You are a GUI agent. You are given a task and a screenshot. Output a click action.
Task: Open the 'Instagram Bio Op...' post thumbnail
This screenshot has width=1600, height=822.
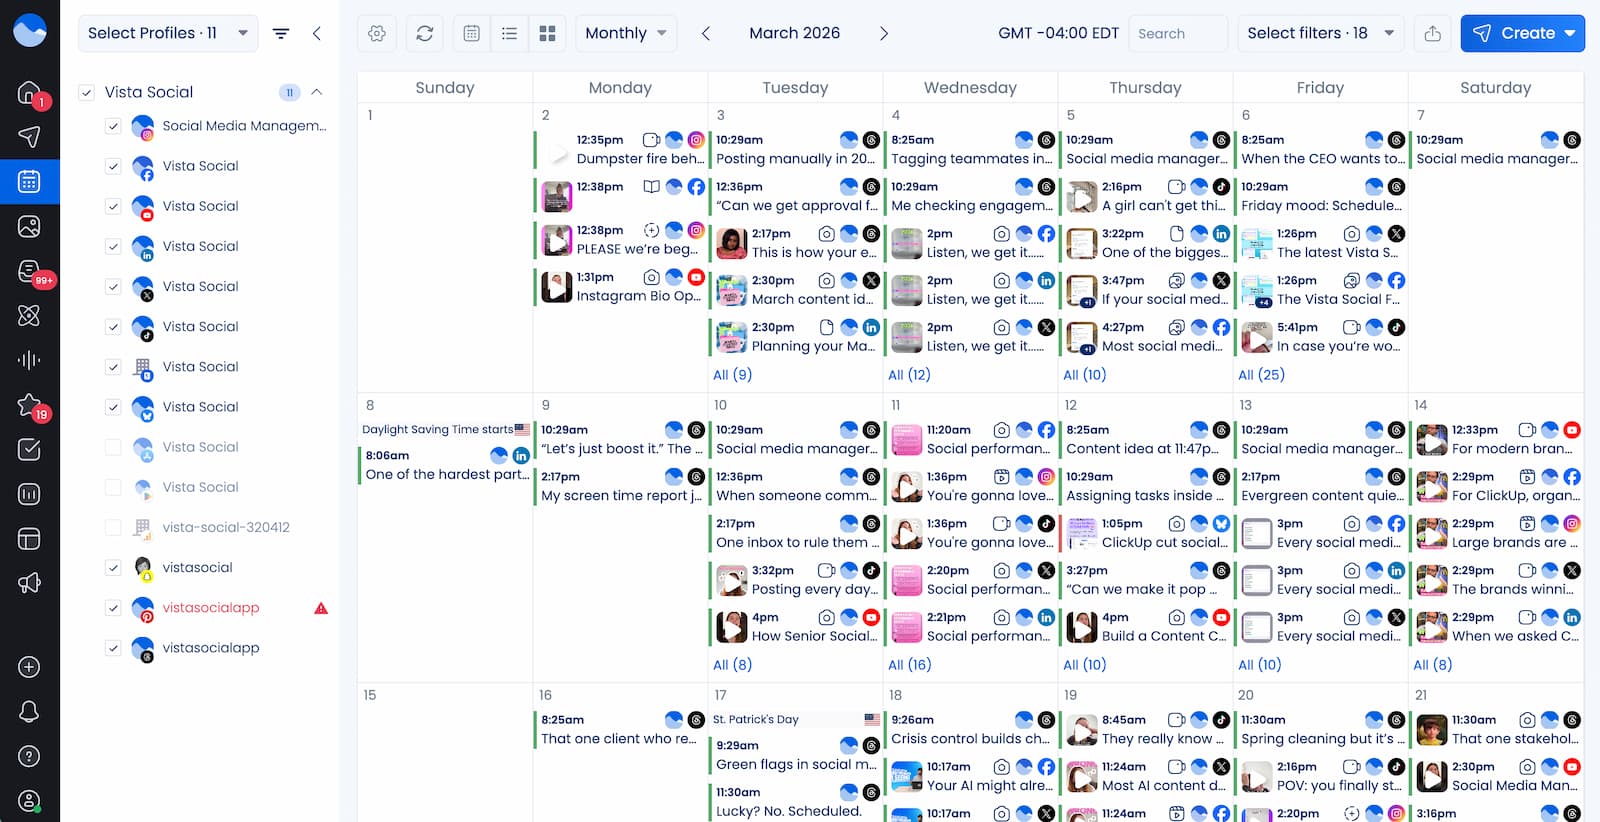[x=557, y=287]
